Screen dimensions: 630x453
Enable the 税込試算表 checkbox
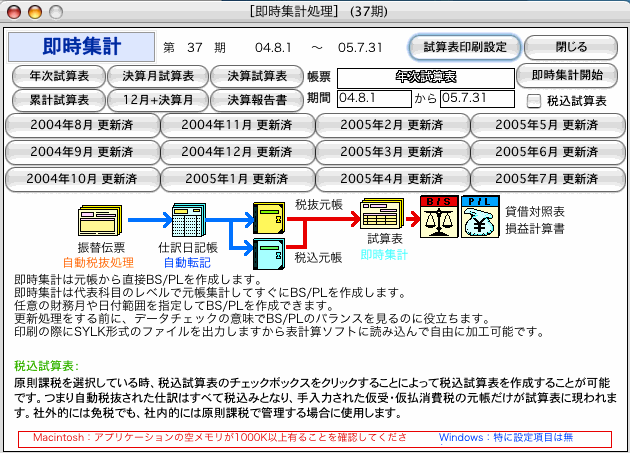tap(534, 100)
